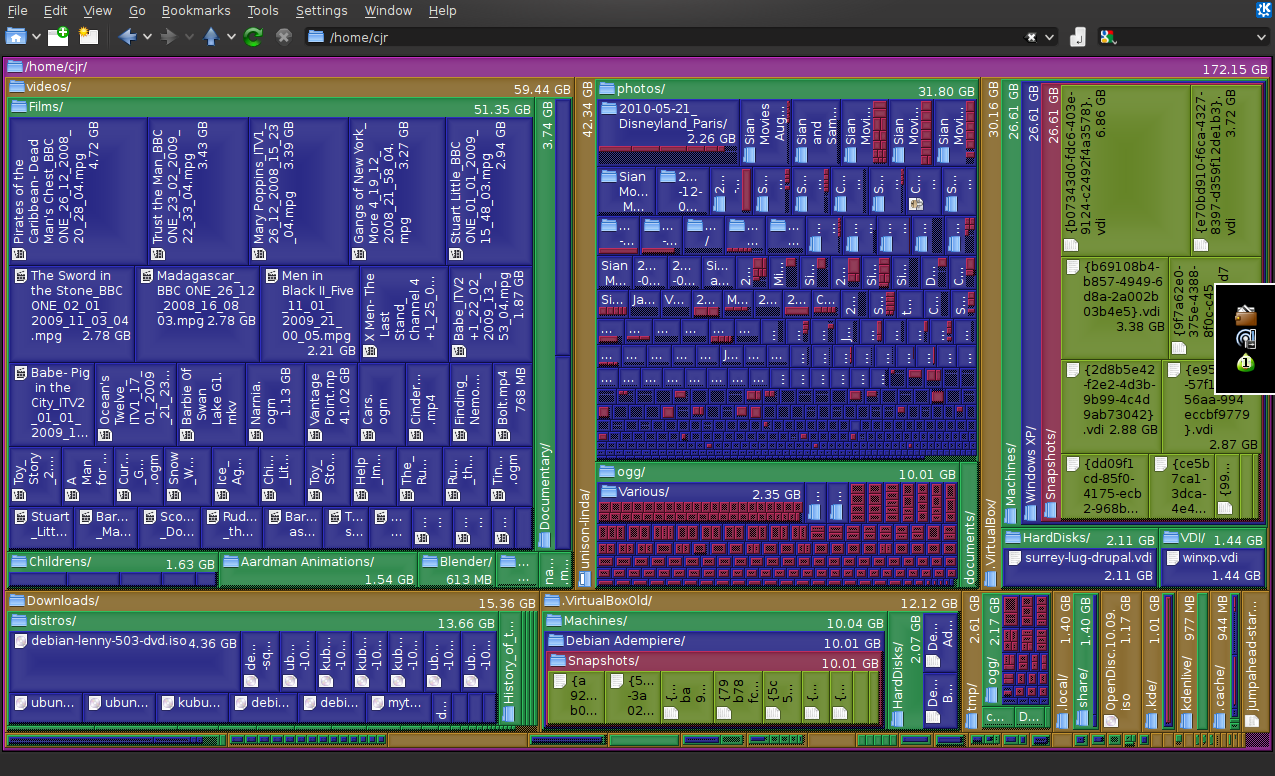Screen dimensions: 1275x776
Task: Open the Forward history dropdown arrow
Action: (x=188, y=37)
